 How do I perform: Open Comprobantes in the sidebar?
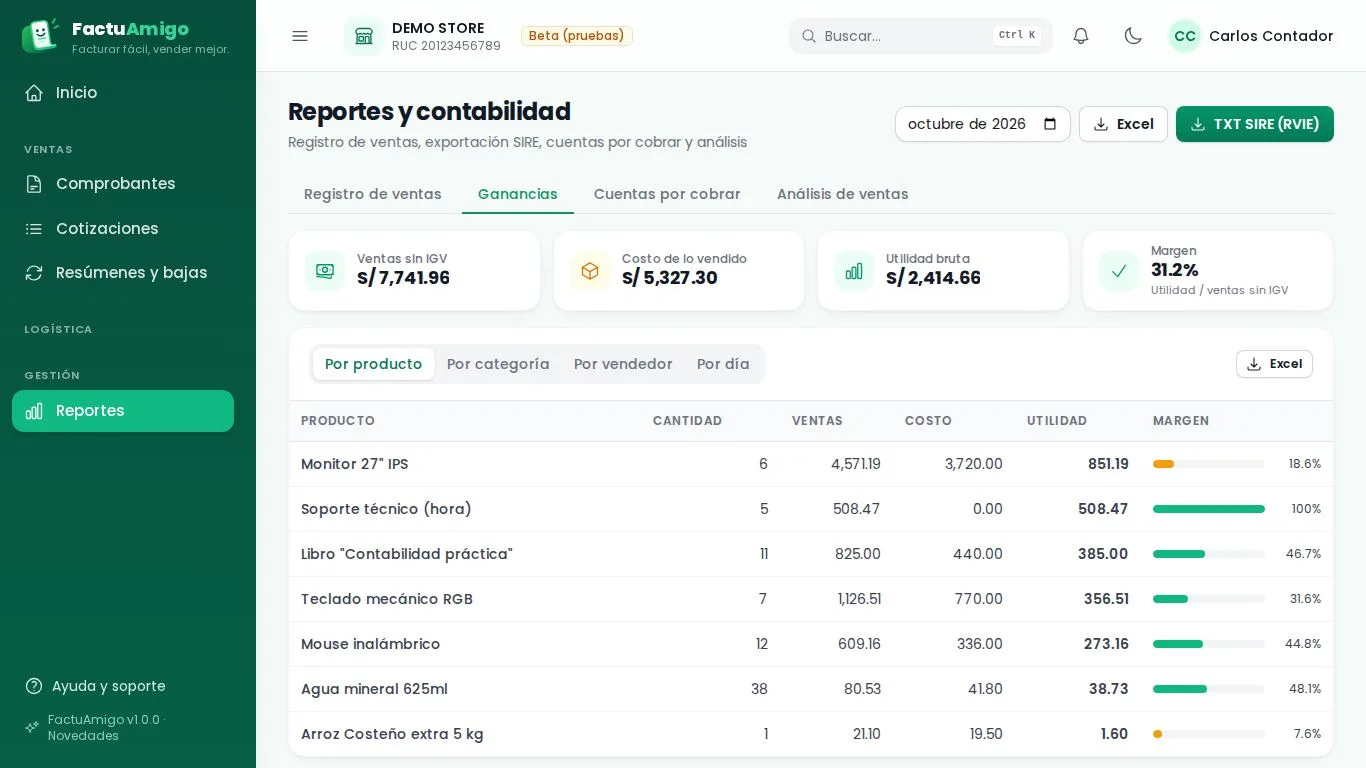pyautogui.click(x=123, y=184)
